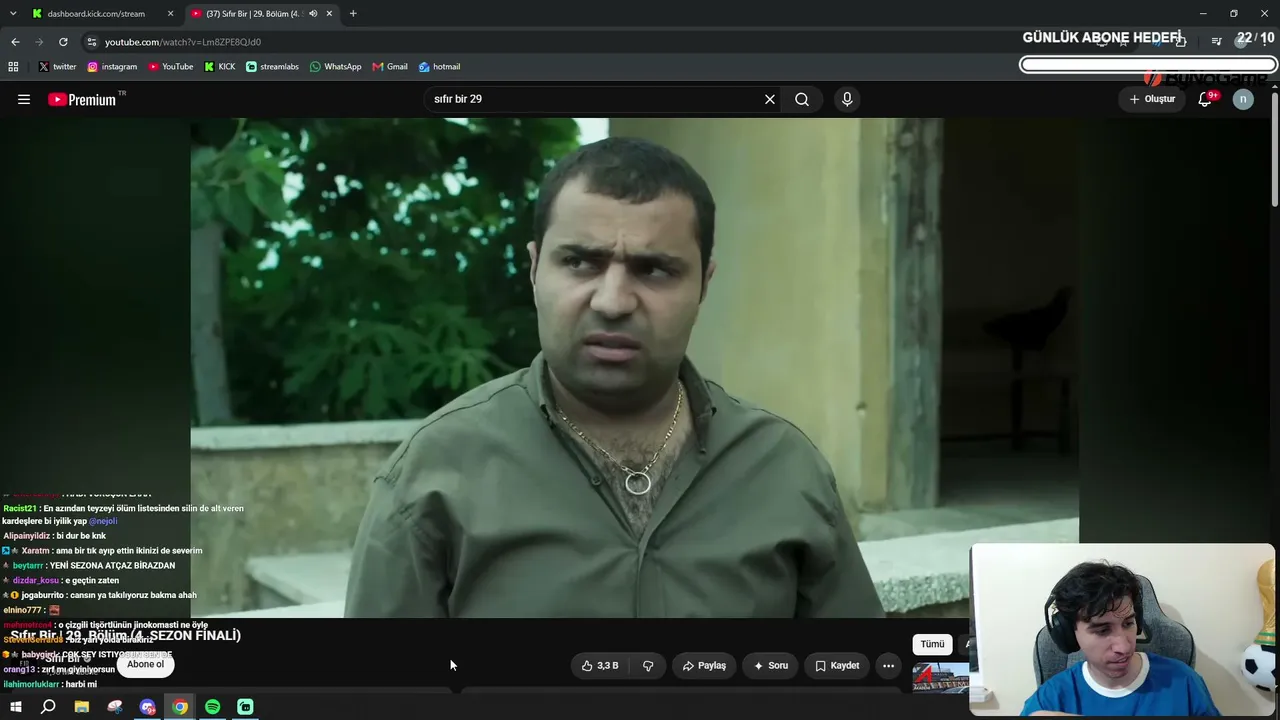
Task: Click the page vertical scrollbar
Action: 1274,150
